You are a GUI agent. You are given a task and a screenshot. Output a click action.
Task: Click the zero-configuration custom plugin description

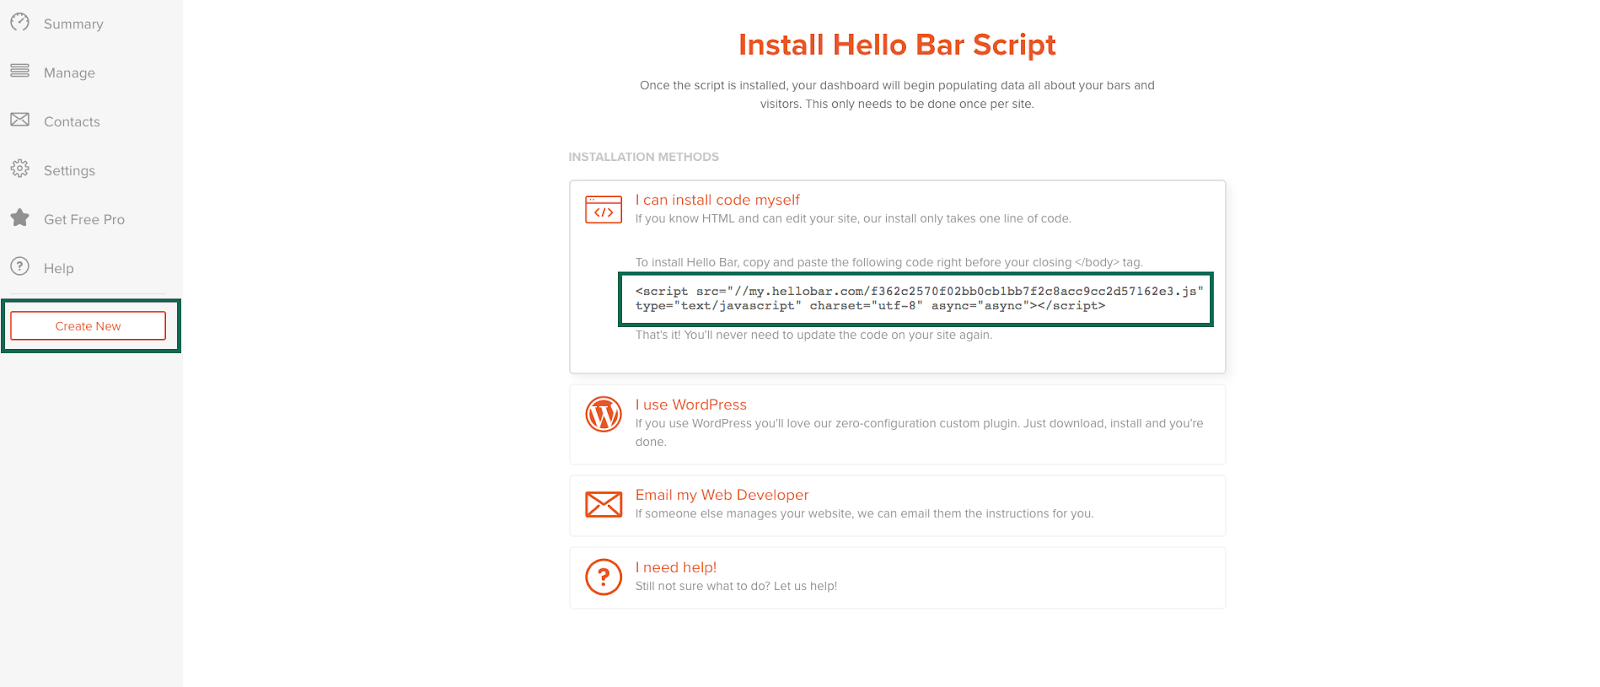(x=919, y=433)
